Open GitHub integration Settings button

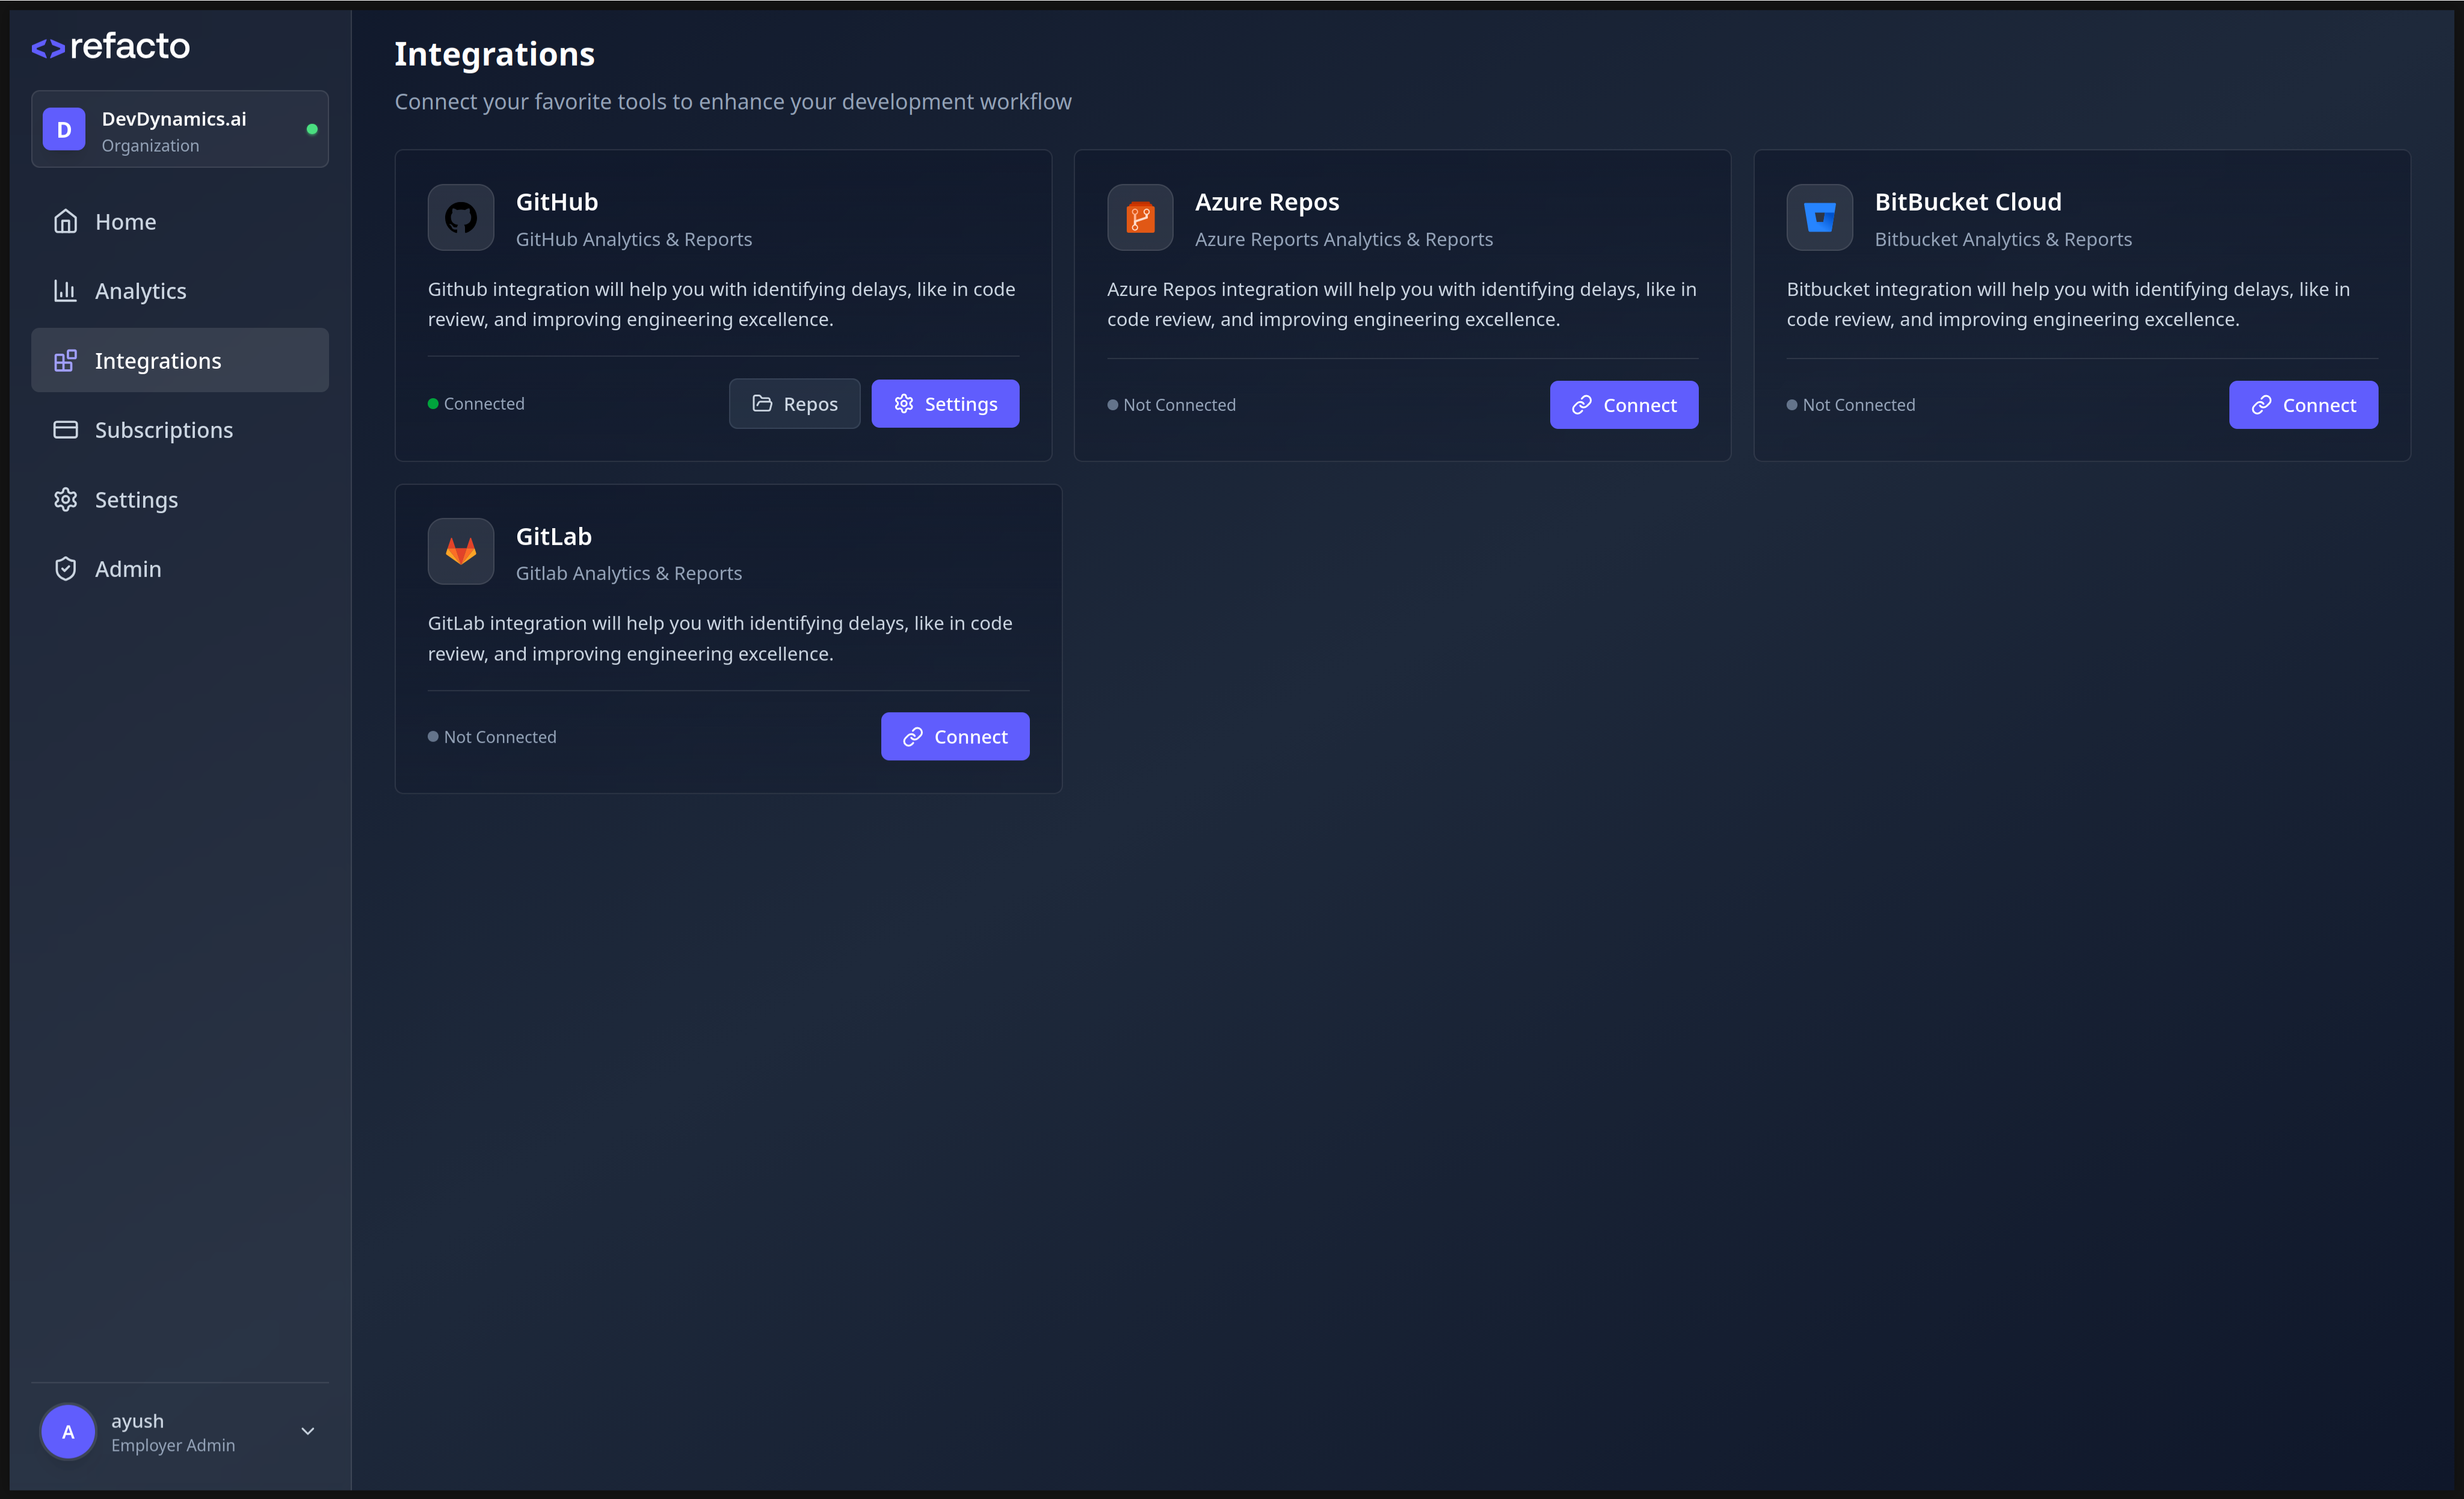coord(945,404)
